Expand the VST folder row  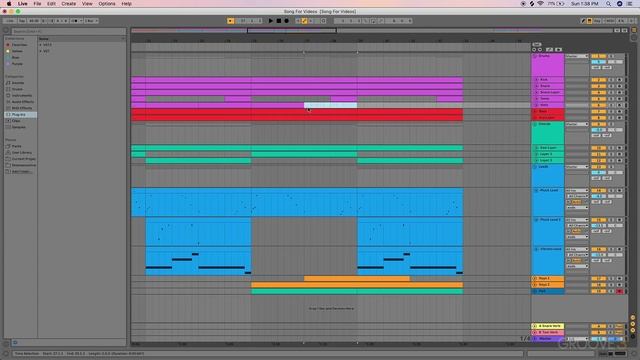[x=40, y=51]
